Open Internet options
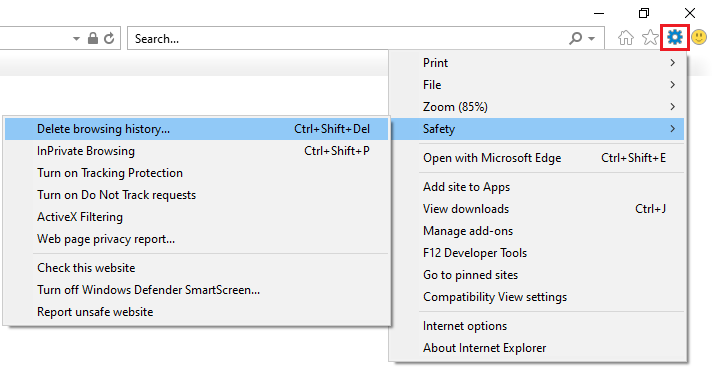This screenshot has height=373, width=712. pyautogui.click(x=538, y=326)
